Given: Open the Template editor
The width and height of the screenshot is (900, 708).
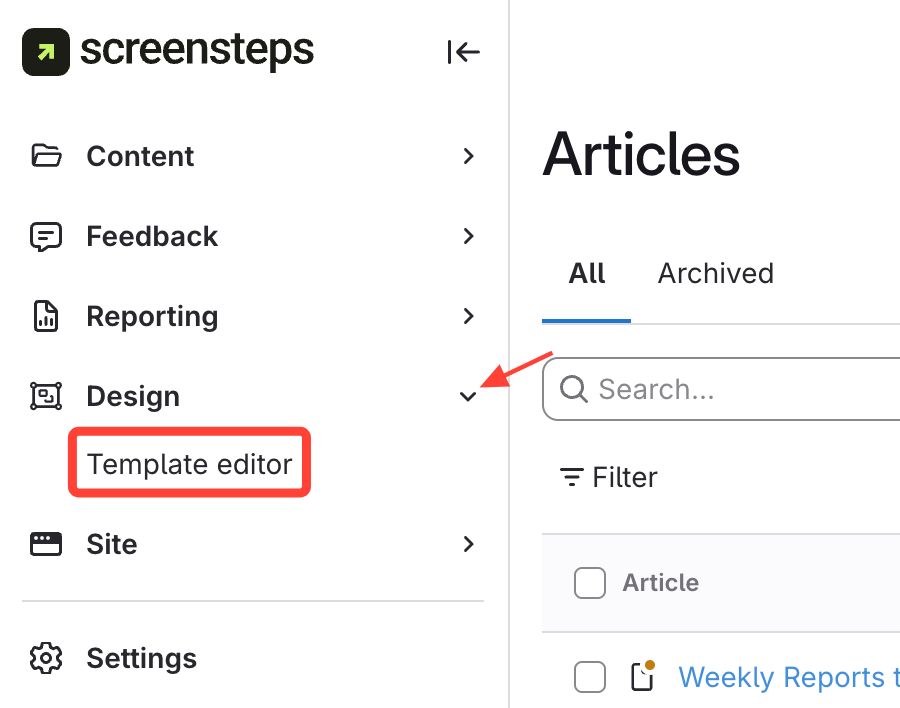Looking at the screenshot, I should click(x=189, y=464).
